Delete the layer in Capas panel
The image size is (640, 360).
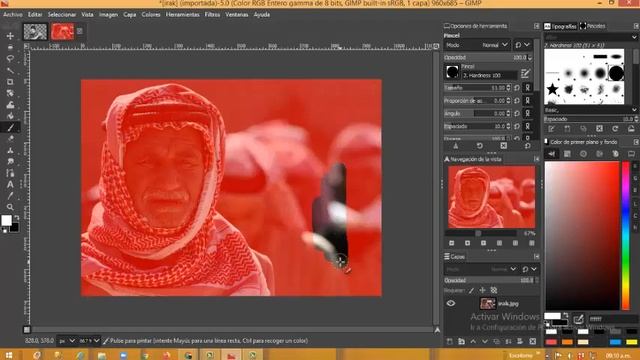pos(533,341)
